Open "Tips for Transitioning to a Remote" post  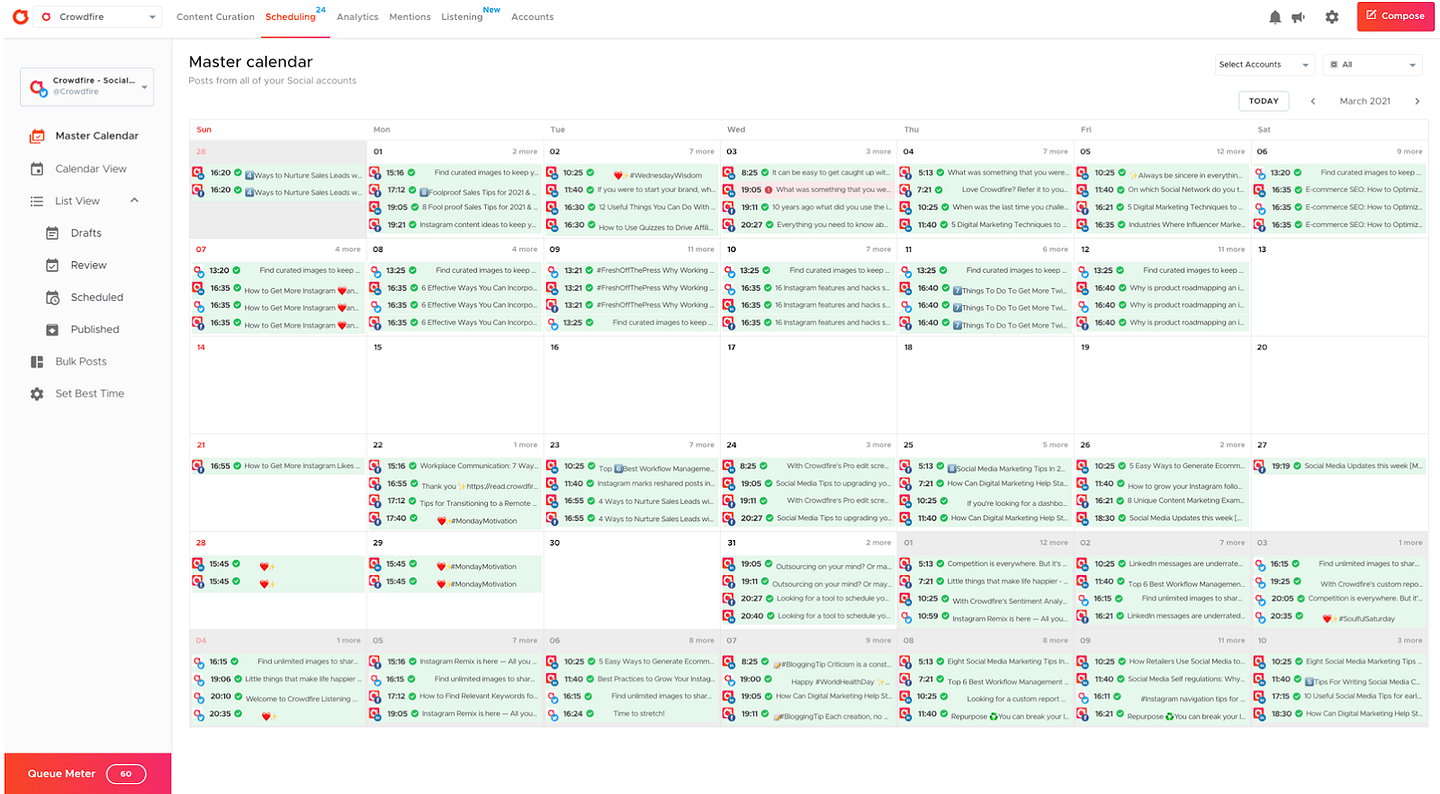[x=455, y=502]
